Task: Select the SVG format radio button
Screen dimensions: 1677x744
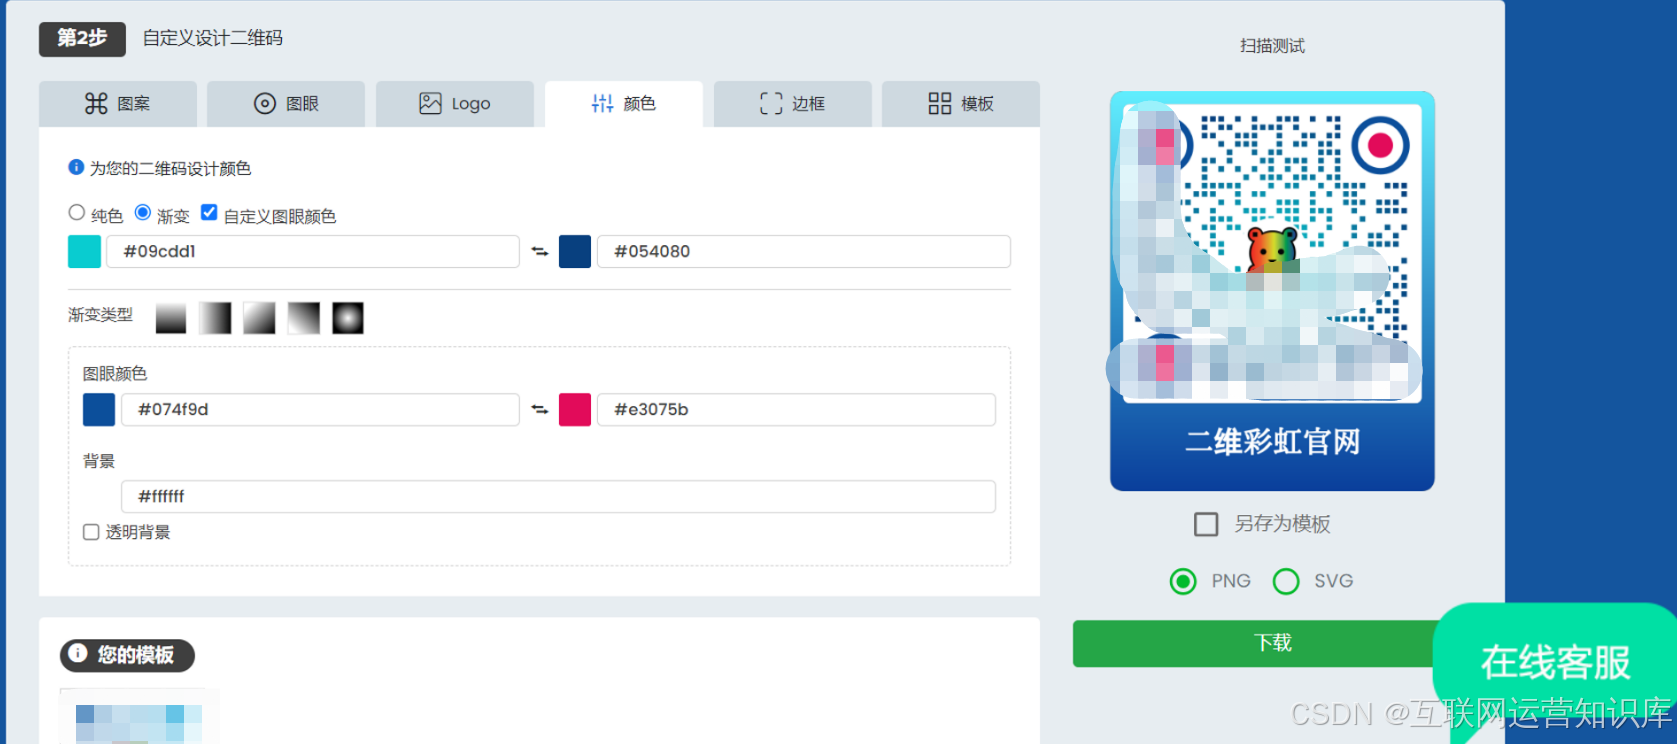Action: pos(1286,581)
